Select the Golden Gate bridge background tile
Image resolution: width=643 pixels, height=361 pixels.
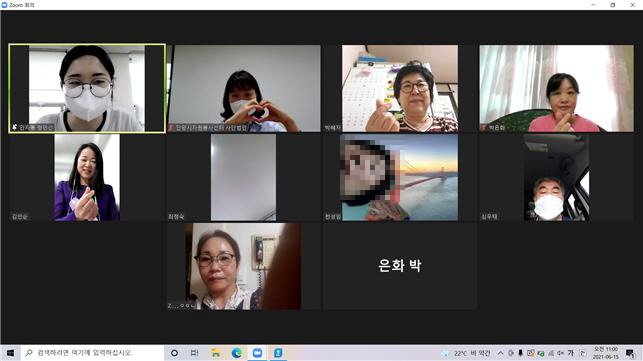click(400, 177)
